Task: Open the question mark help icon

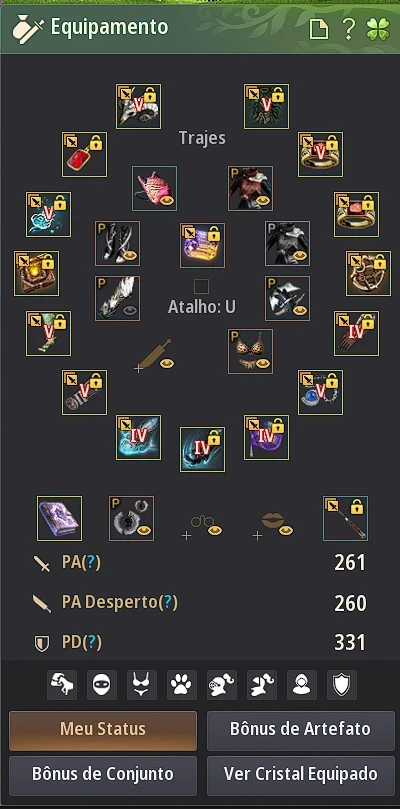Action: click(x=349, y=29)
